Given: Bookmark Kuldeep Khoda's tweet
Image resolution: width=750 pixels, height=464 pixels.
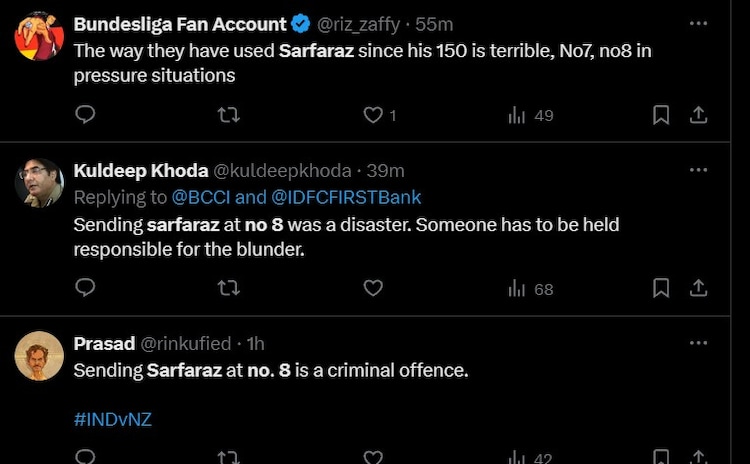Looking at the screenshot, I should [661, 288].
